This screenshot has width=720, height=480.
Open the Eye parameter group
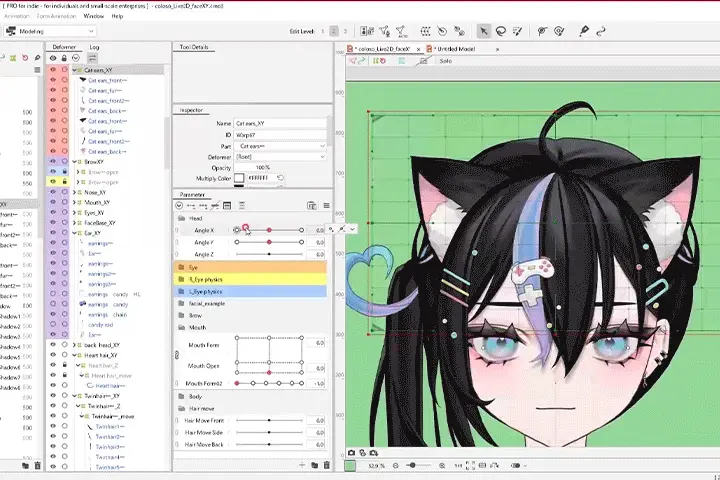coord(250,267)
